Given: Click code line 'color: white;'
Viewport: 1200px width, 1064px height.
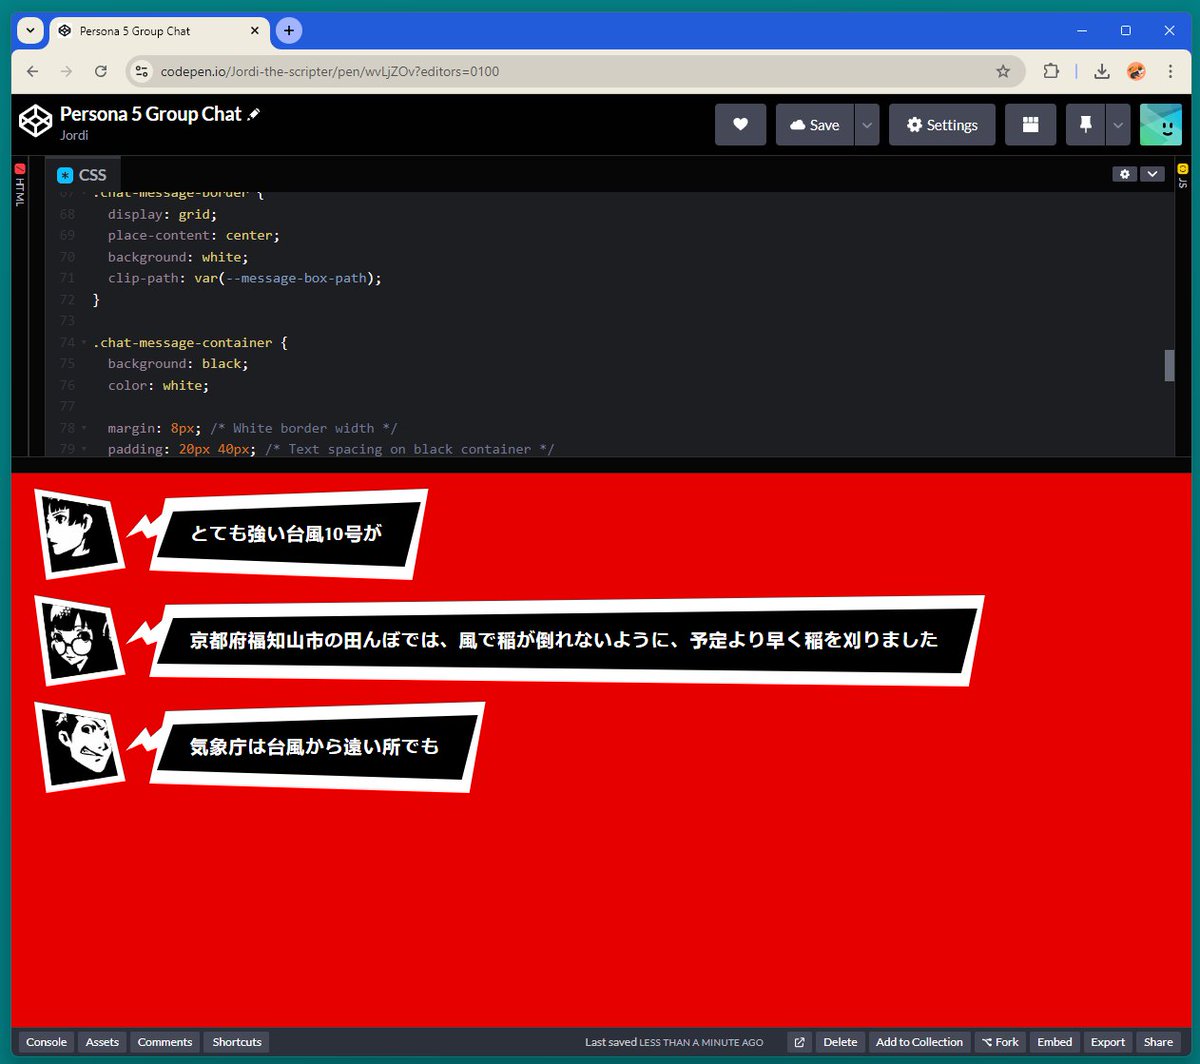Looking at the screenshot, I should pos(158,385).
